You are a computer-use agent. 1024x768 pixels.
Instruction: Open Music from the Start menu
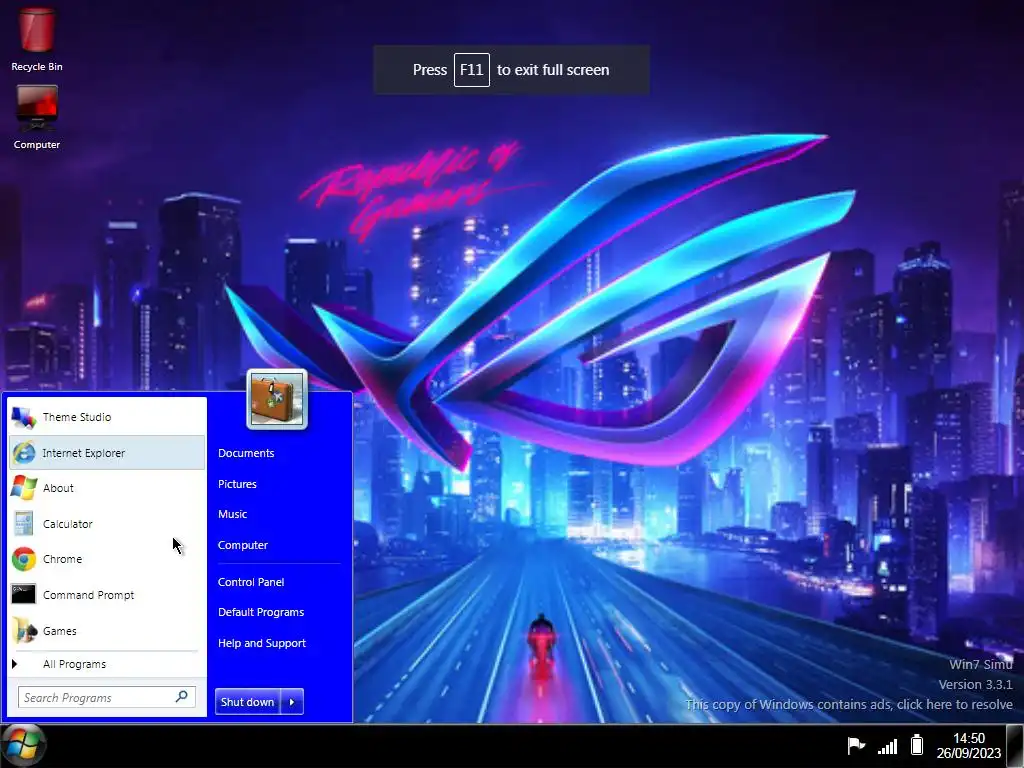coord(232,514)
